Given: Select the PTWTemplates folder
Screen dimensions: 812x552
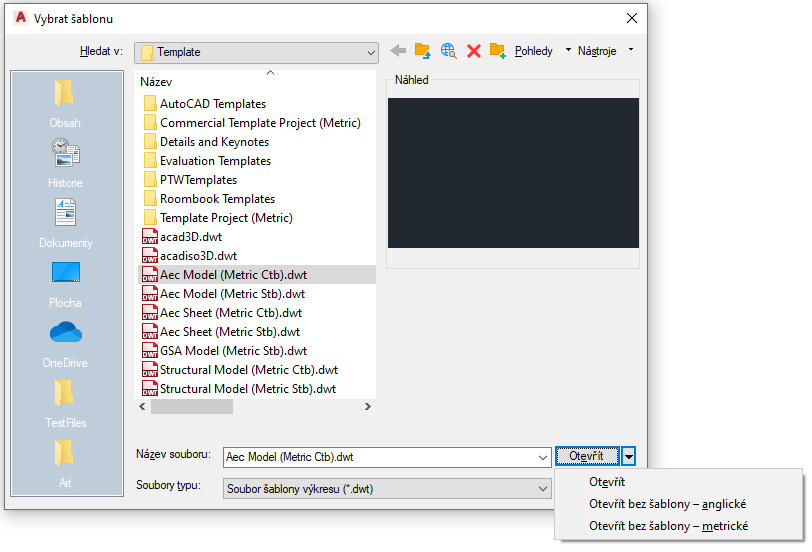Looking at the screenshot, I should click(191, 180).
